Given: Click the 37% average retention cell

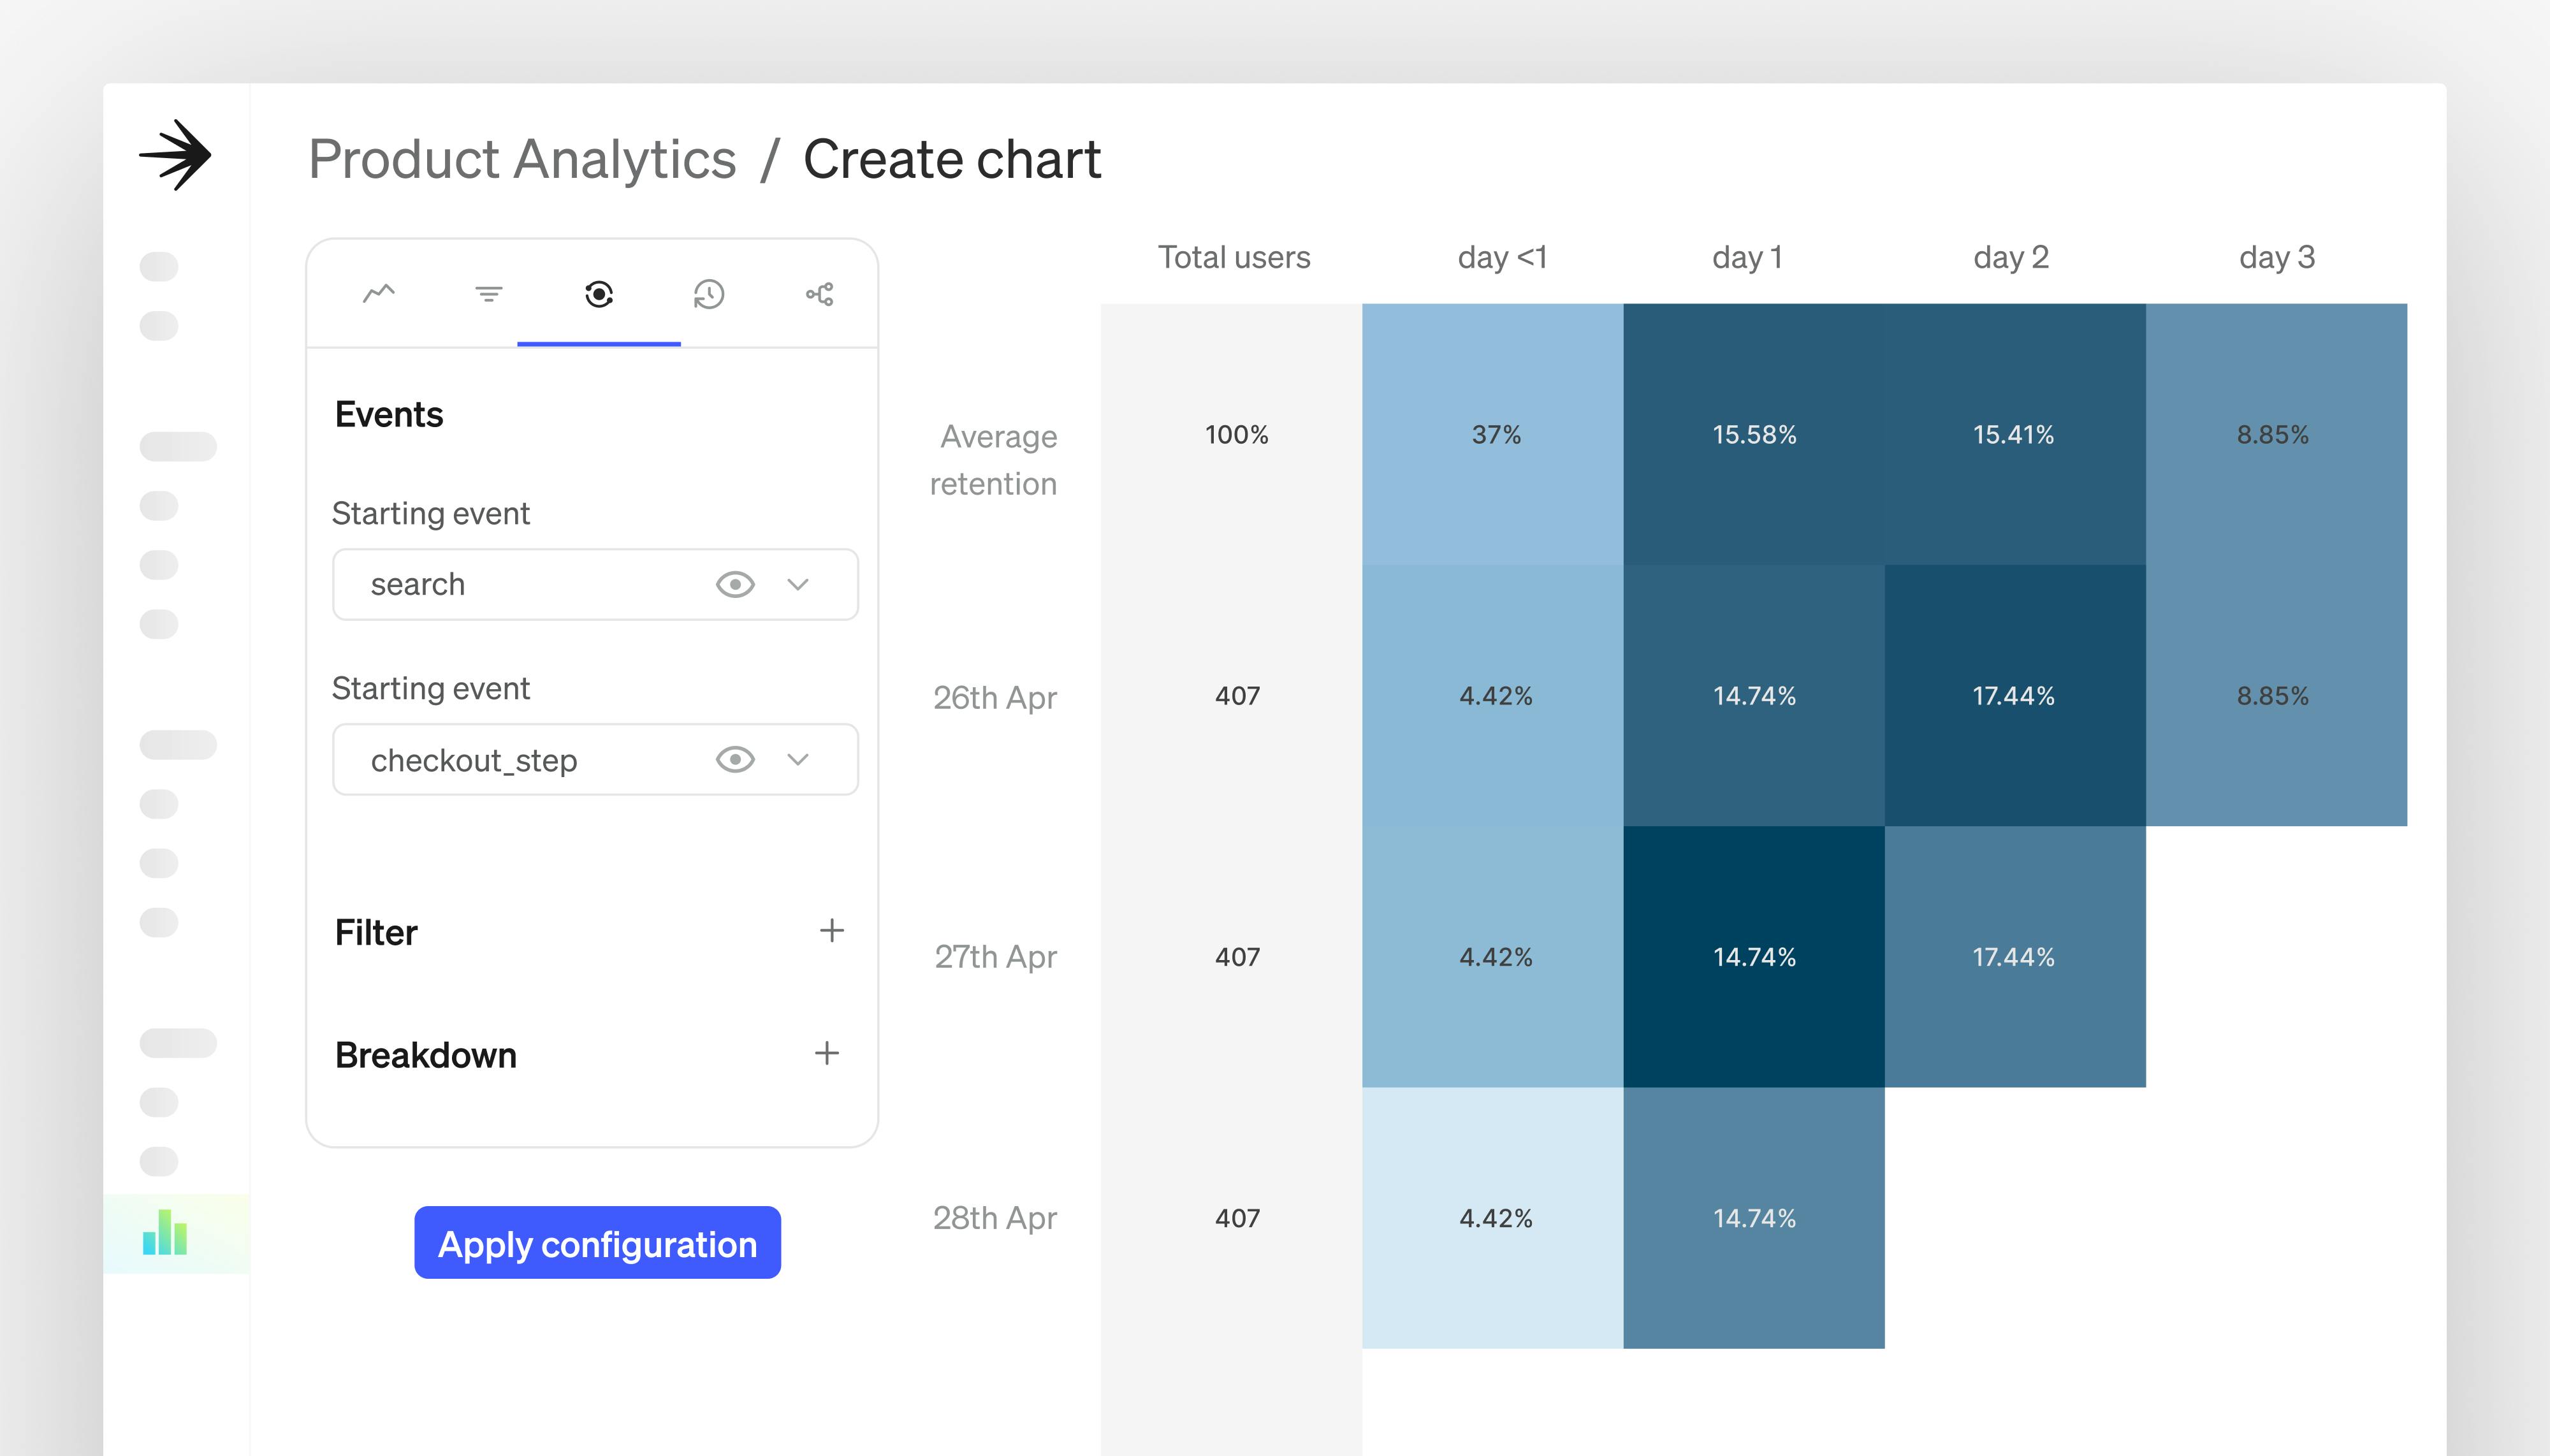Looking at the screenshot, I should point(1495,435).
